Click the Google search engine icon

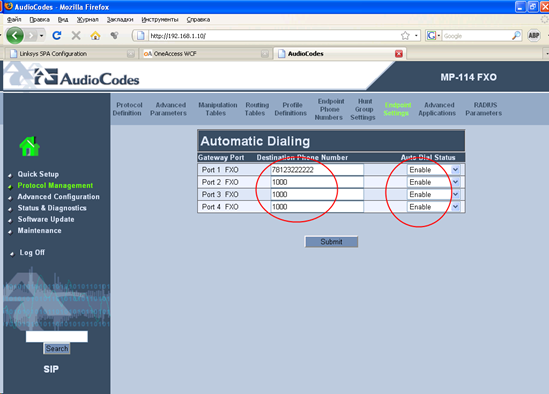[x=431, y=35]
